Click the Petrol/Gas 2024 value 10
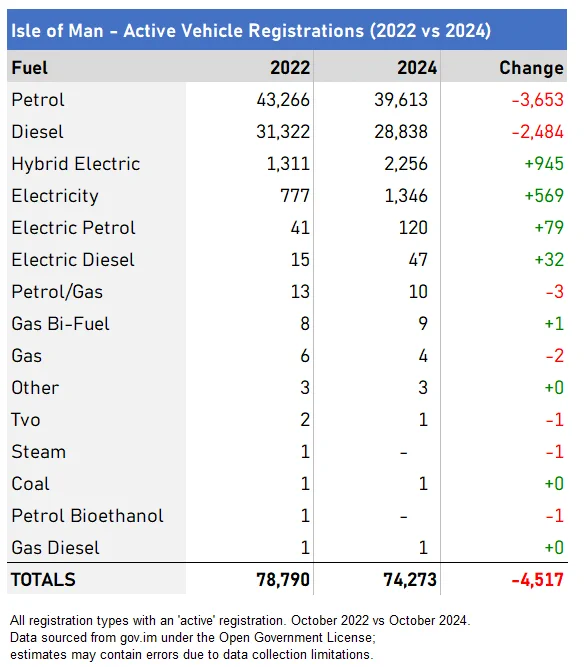This screenshot has height=667, width=588. click(418, 292)
